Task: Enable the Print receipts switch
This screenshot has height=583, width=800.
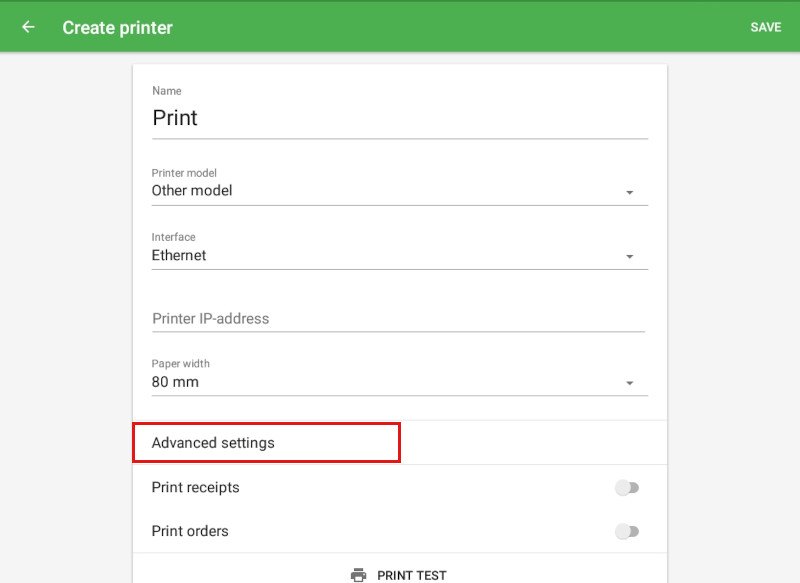Action: 627,488
